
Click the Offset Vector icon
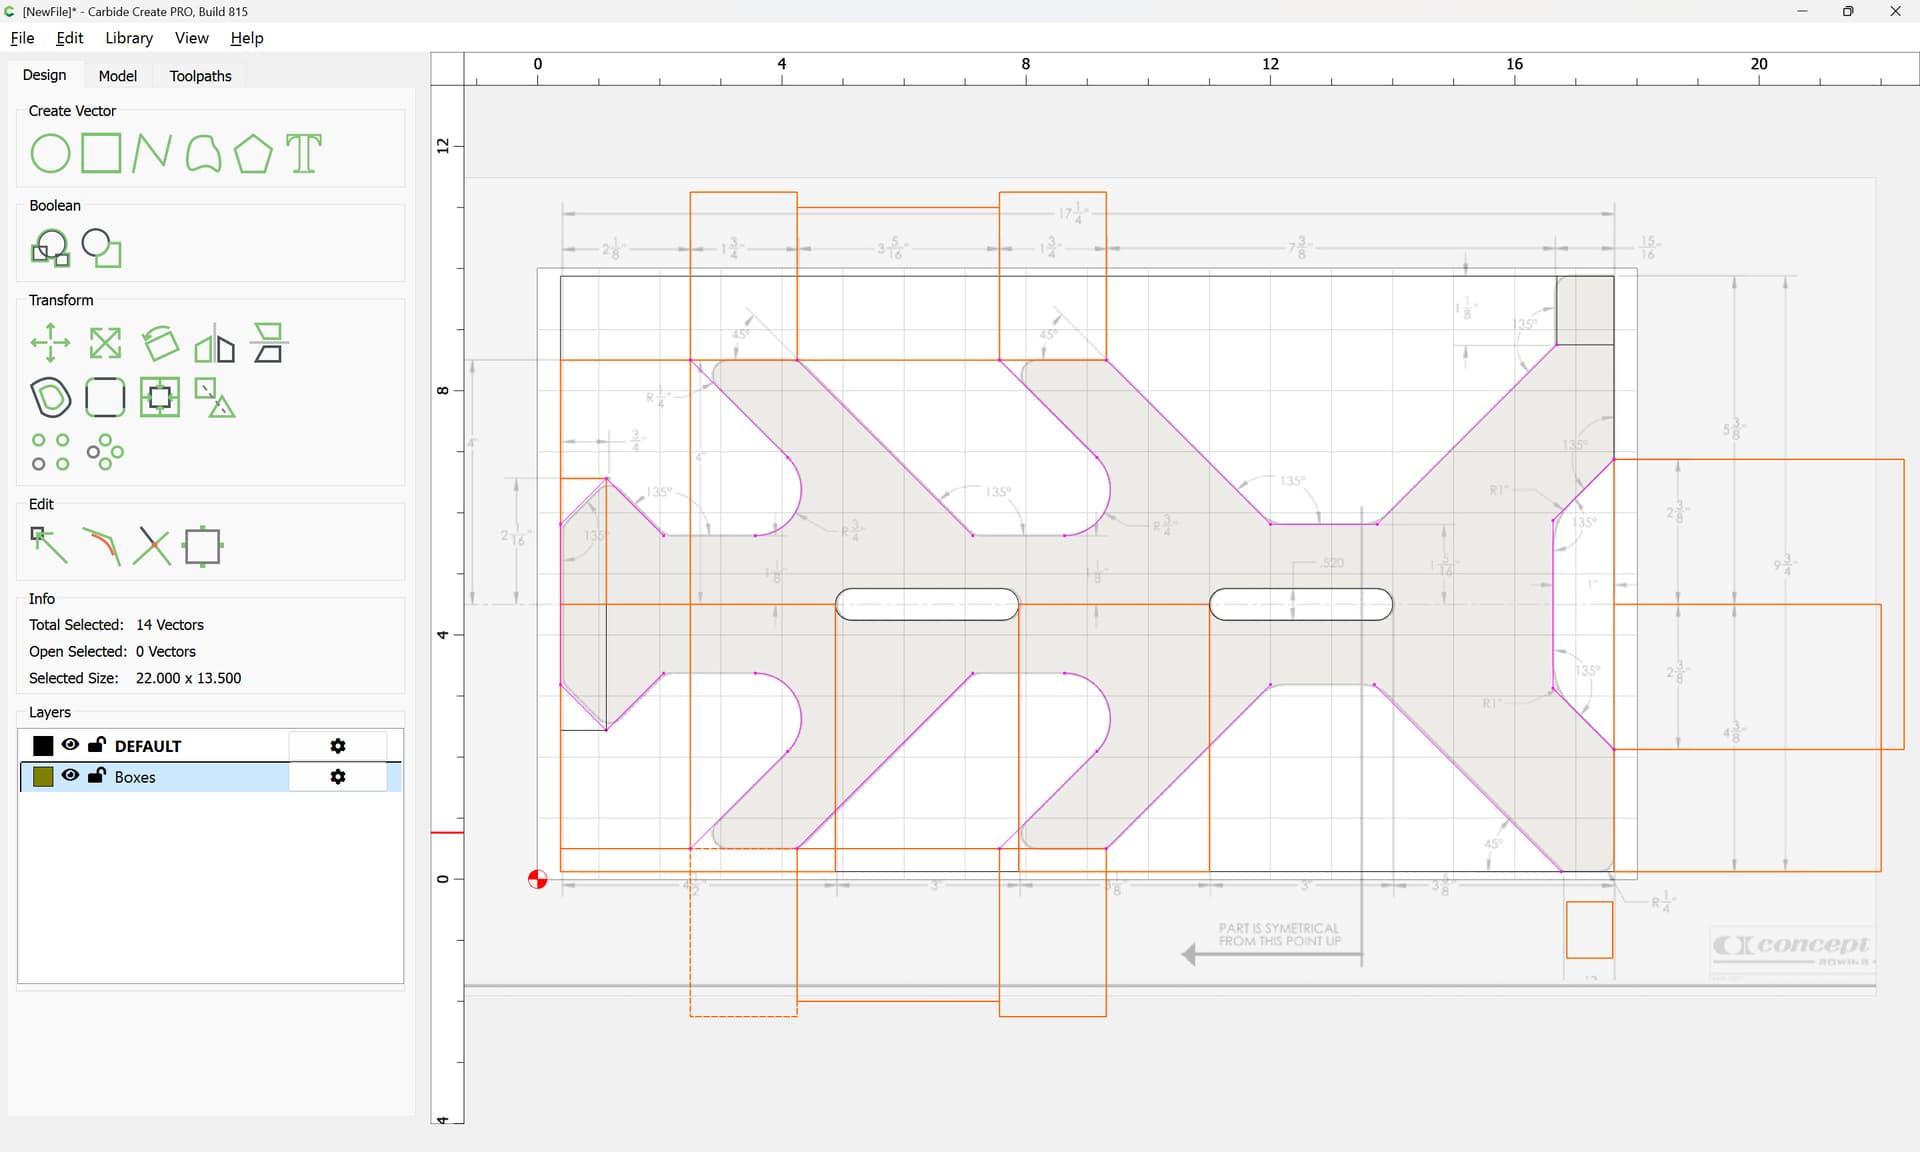[x=50, y=397]
